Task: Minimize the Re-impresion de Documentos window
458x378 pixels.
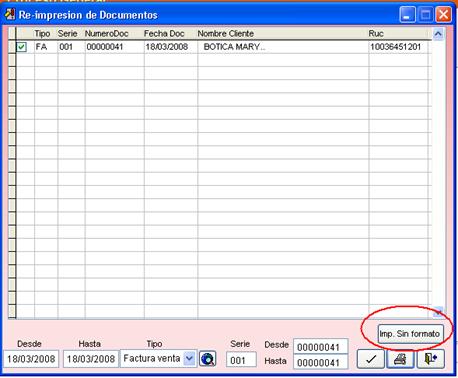Action: click(407, 15)
